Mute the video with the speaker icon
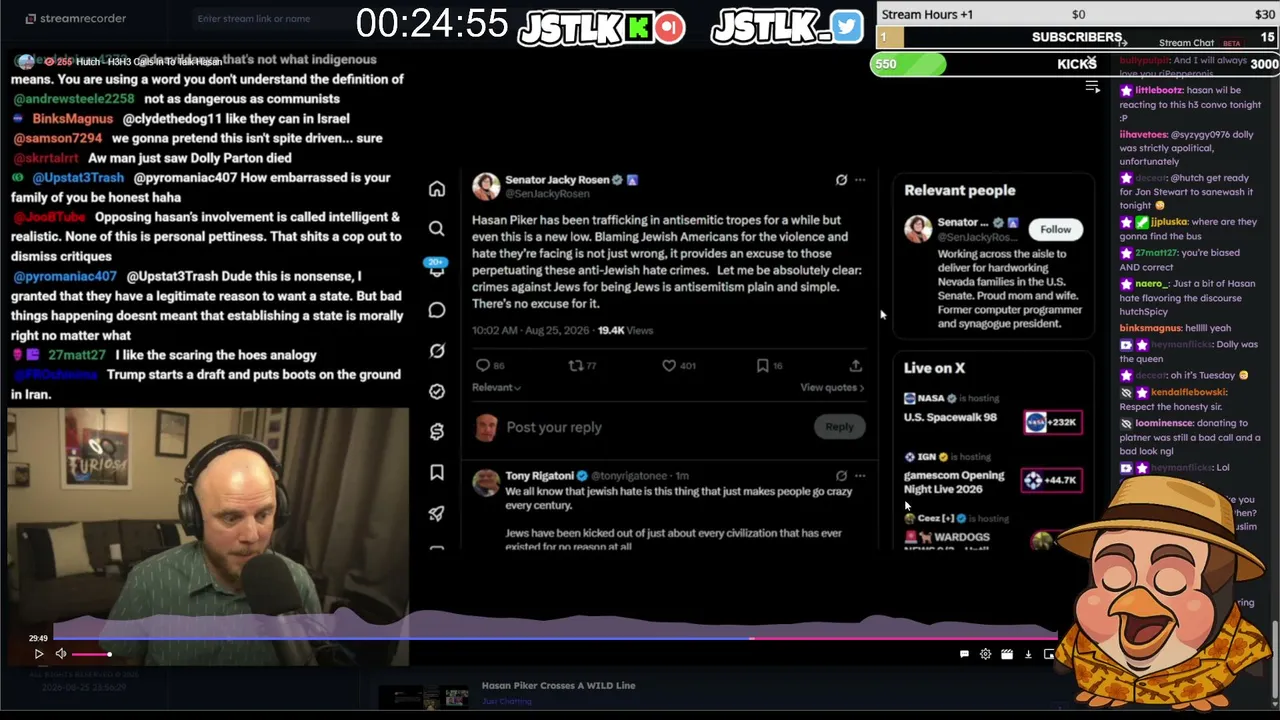This screenshot has width=1280, height=720. pyautogui.click(x=61, y=654)
